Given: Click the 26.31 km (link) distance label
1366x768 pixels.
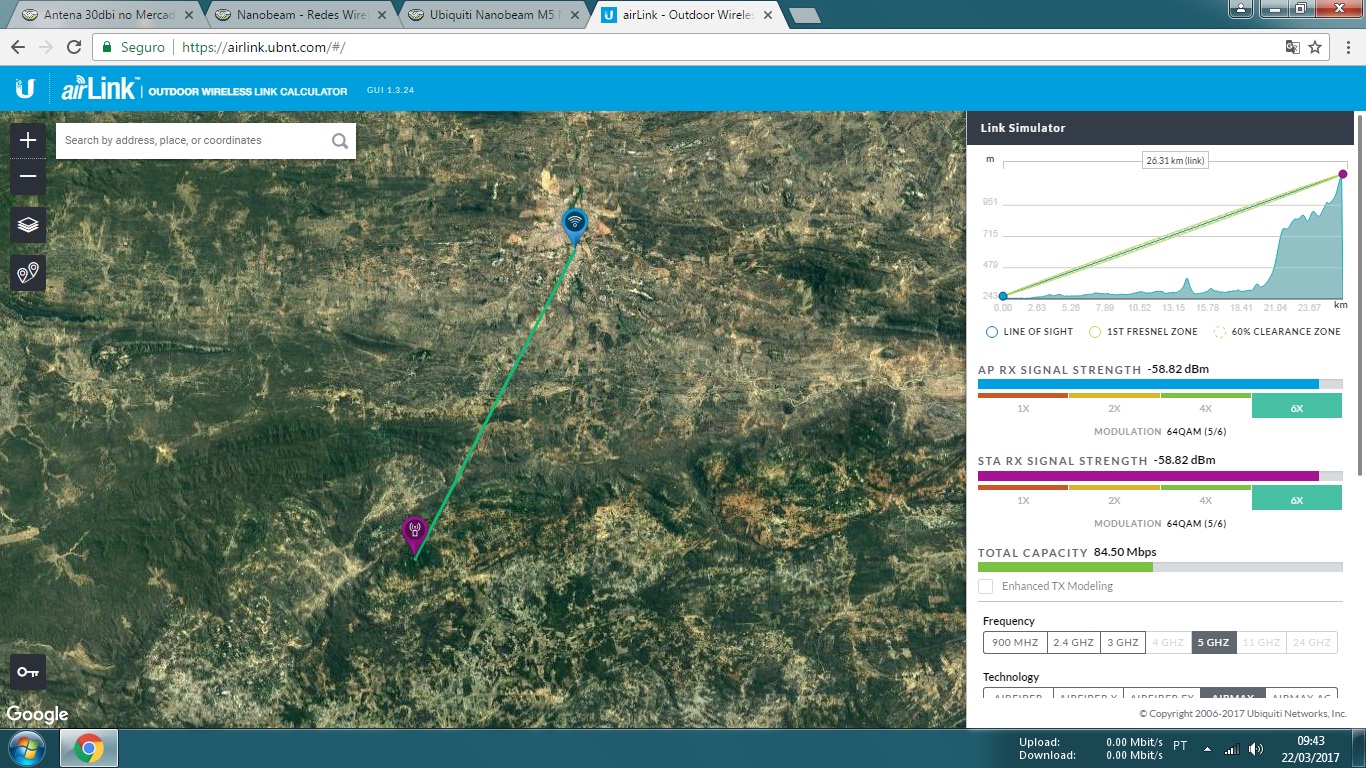Looking at the screenshot, I should tap(1175, 160).
